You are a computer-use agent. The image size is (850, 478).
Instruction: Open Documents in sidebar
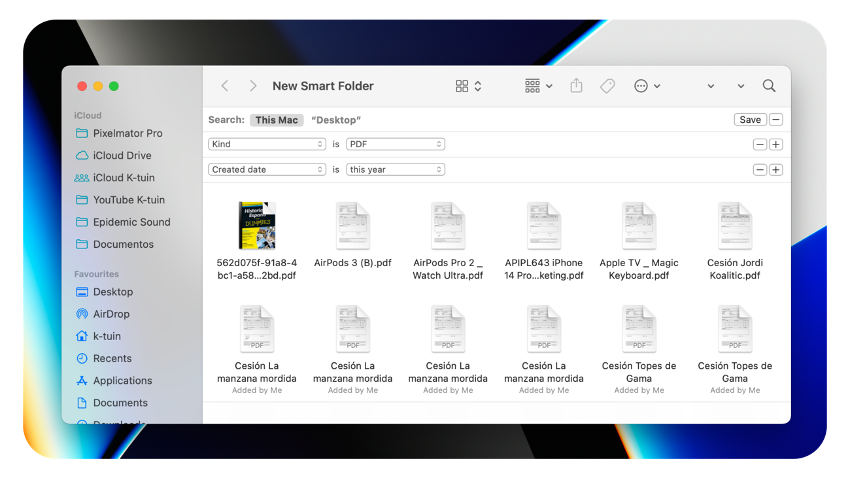[x=112, y=403]
